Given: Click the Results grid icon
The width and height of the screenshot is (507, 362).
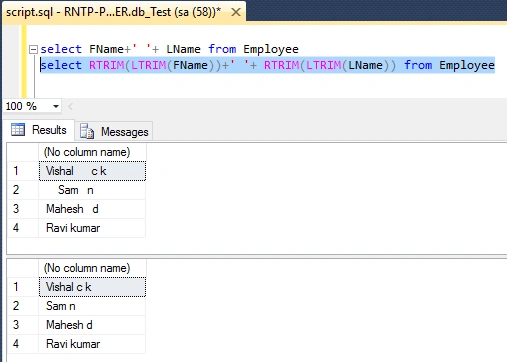Looking at the screenshot, I should 18,129.
